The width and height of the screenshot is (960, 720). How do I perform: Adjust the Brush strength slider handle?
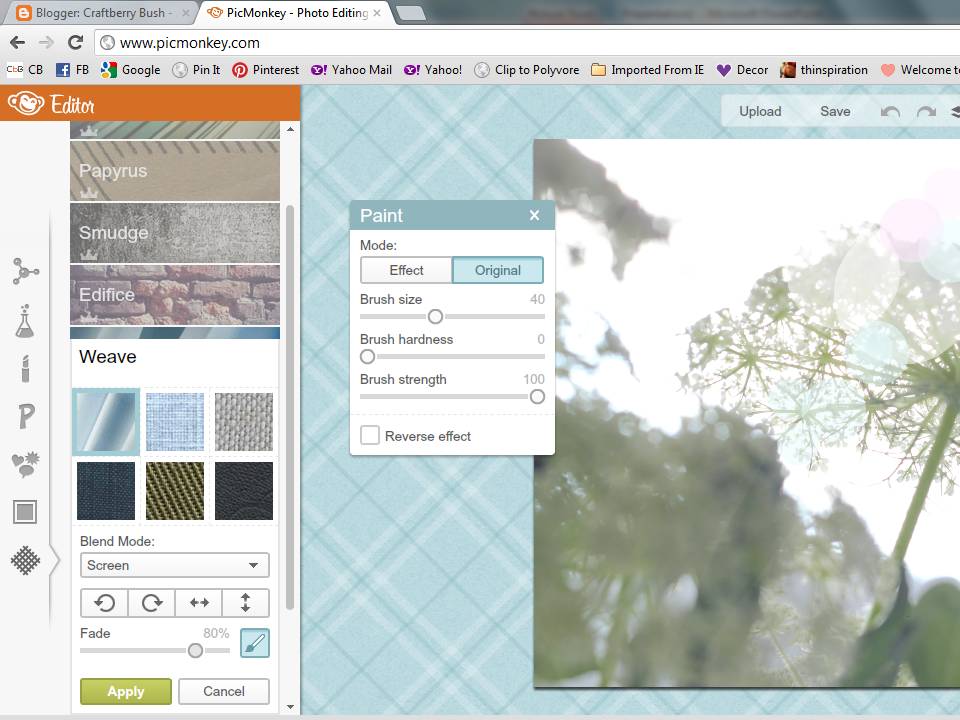[x=537, y=397]
